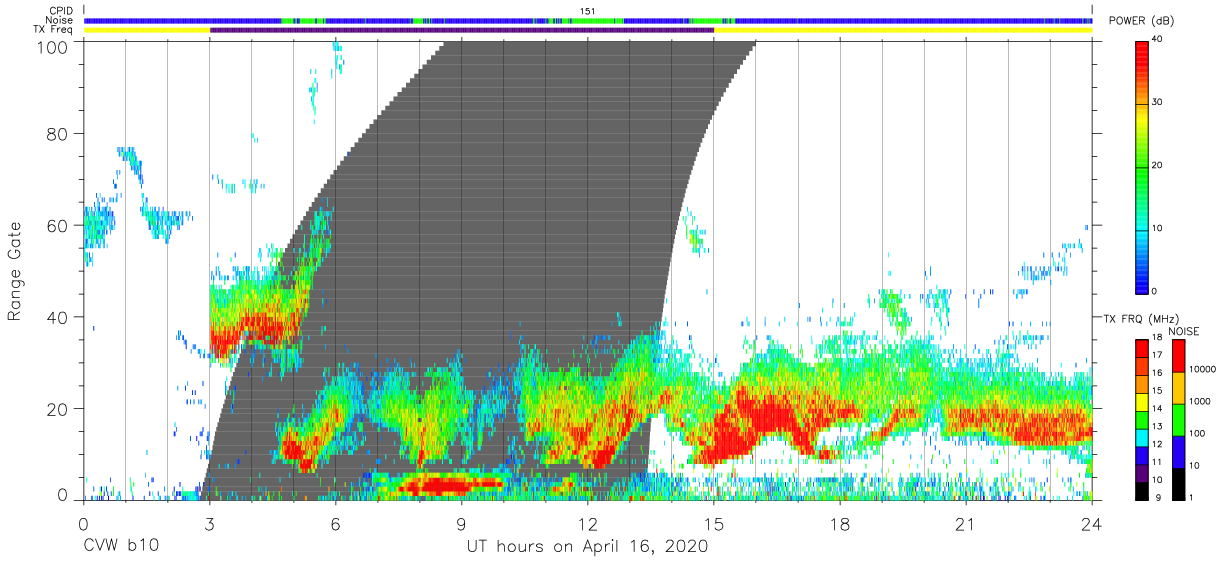The width and height of the screenshot is (1228, 567).
Task: Click the '60' tick on Range Gate axis
Action: [x=58, y=225]
